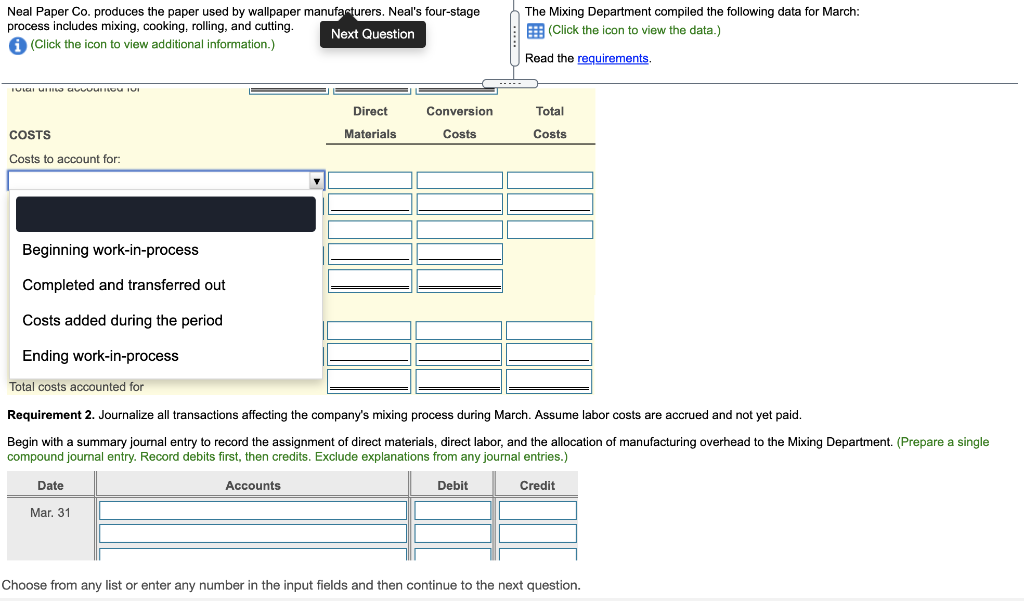Image resolution: width=1024 pixels, height=601 pixels.
Task: Click the top Credit entry box
Action: click(537, 510)
